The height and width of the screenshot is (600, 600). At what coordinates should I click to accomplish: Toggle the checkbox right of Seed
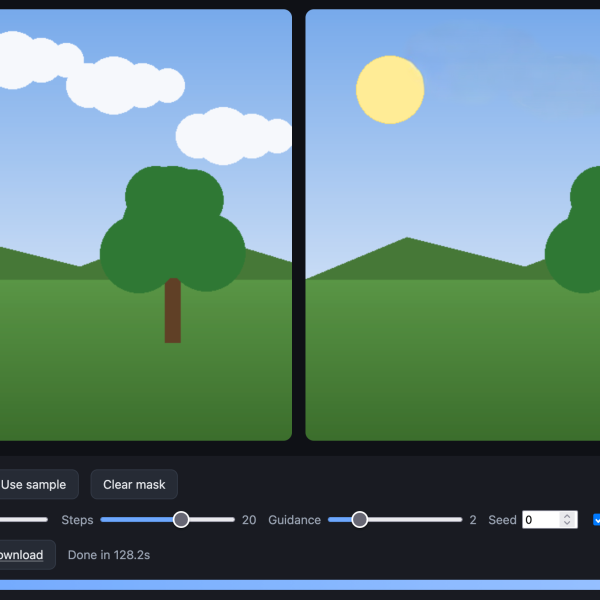597,520
